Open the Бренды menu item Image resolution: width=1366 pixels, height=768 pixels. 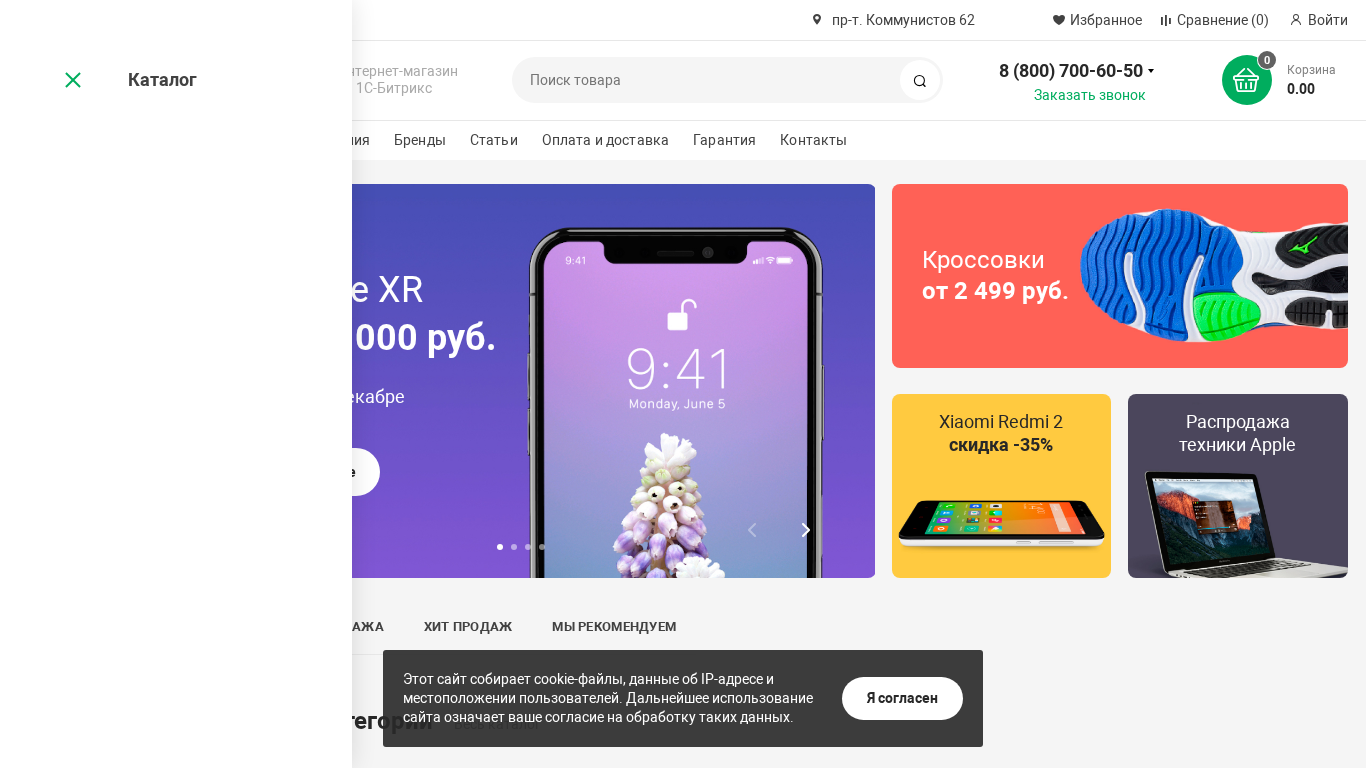click(x=420, y=140)
